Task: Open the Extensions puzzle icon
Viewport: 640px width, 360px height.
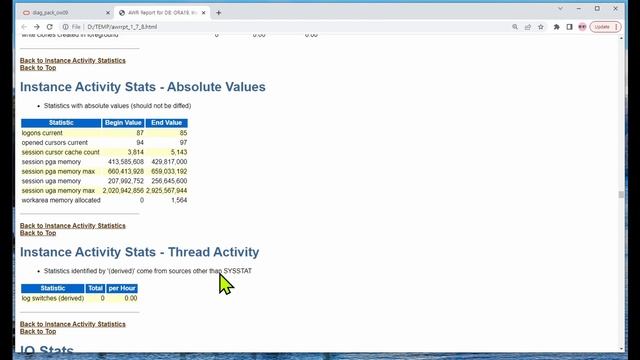Action: coord(556,27)
